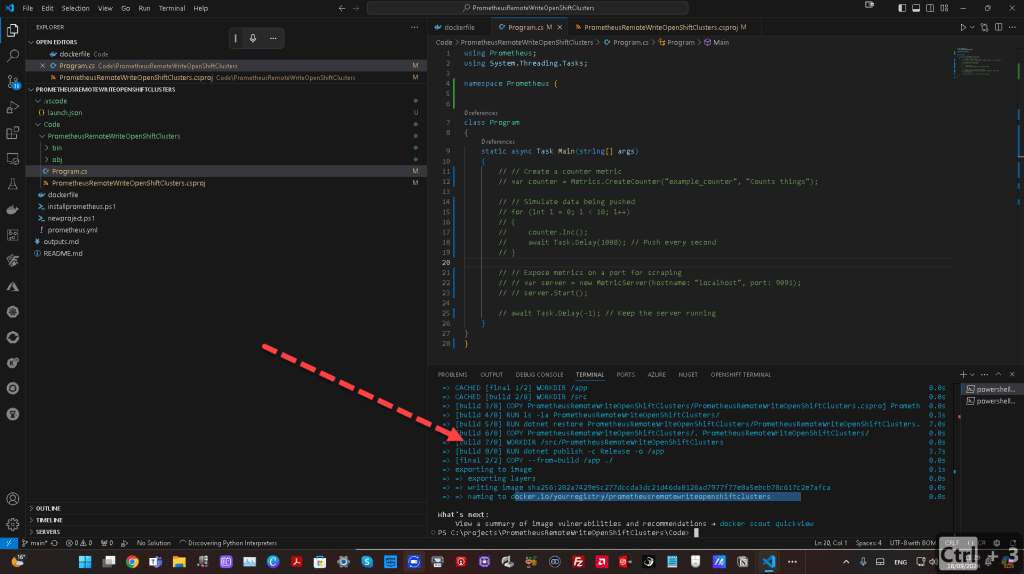This screenshot has width=1024, height=574.
Task: Maximize the terminal panel size
Action: coord(998,375)
